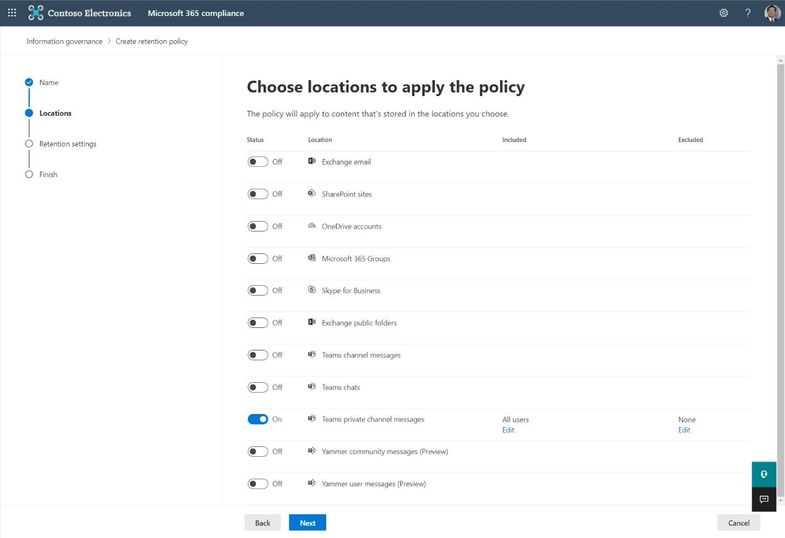This screenshot has height=538, width=785.
Task: Open Information governance breadcrumb
Action: pyautogui.click(x=64, y=42)
